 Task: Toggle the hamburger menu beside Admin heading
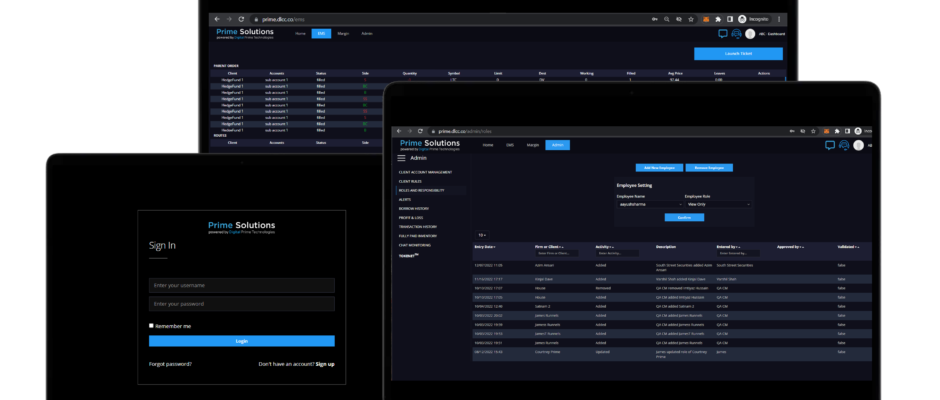click(402, 158)
